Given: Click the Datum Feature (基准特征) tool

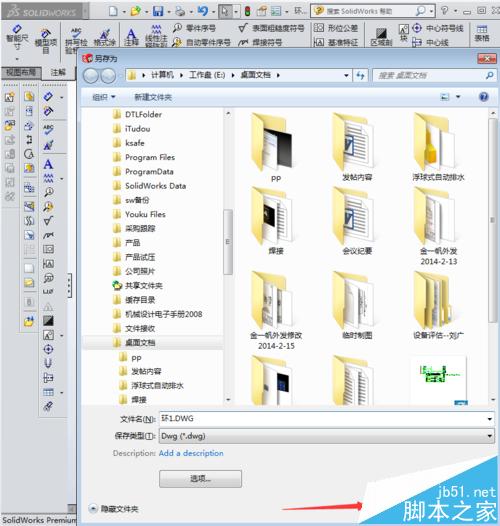Looking at the screenshot, I should (x=336, y=42).
